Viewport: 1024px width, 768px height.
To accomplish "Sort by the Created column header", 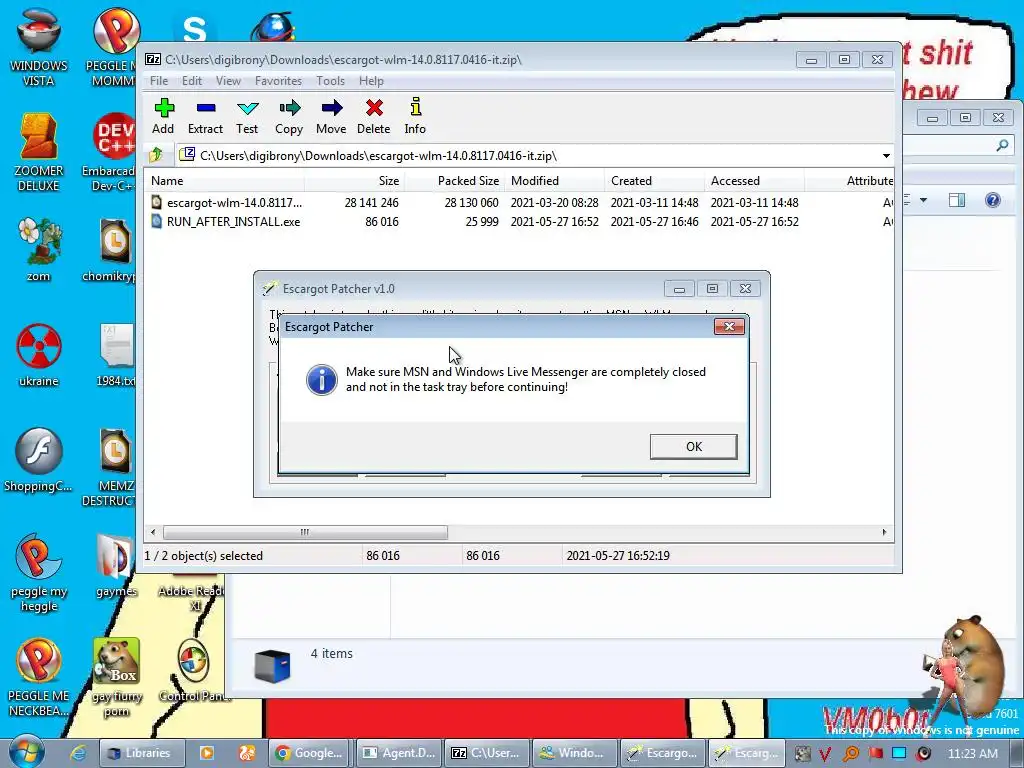I will 654,181.
